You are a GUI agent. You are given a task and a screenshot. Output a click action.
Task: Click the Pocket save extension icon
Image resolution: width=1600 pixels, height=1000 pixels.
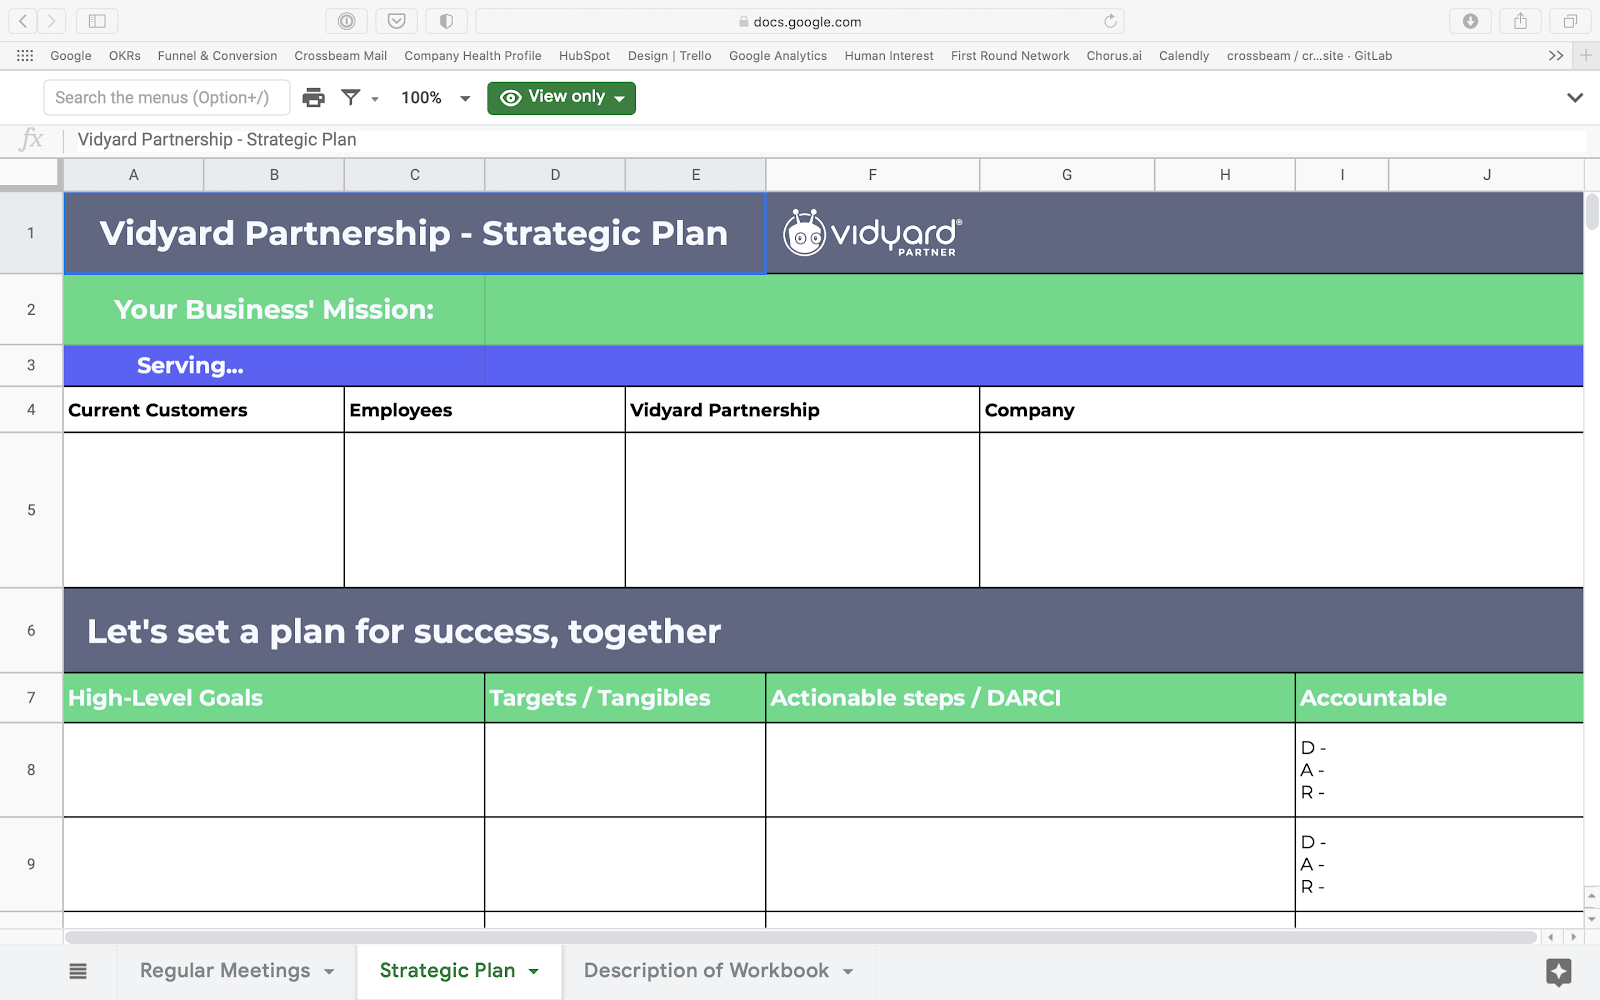pyautogui.click(x=396, y=21)
